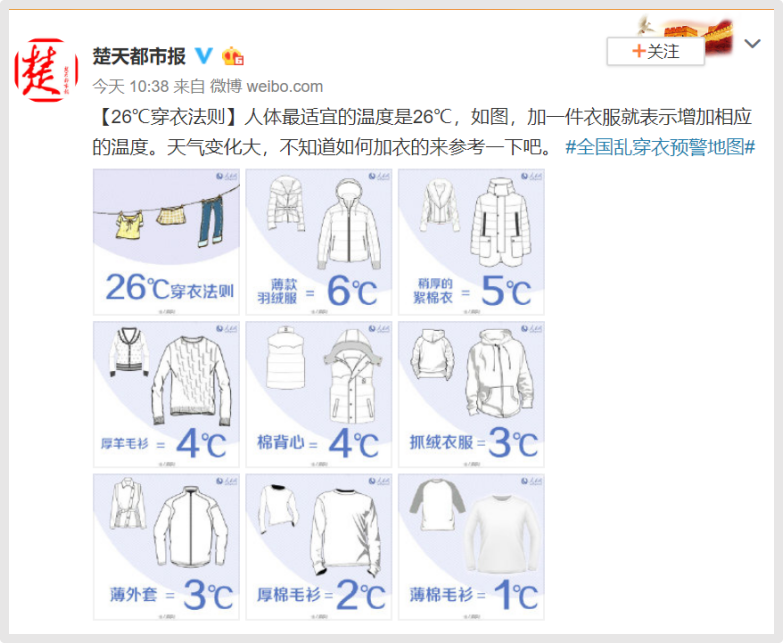Image resolution: width=783 pixels, height=643 pixels.
Task: Open the 26℃穿衣法则 clothesline thumbnail
Action: click(166, 242)
